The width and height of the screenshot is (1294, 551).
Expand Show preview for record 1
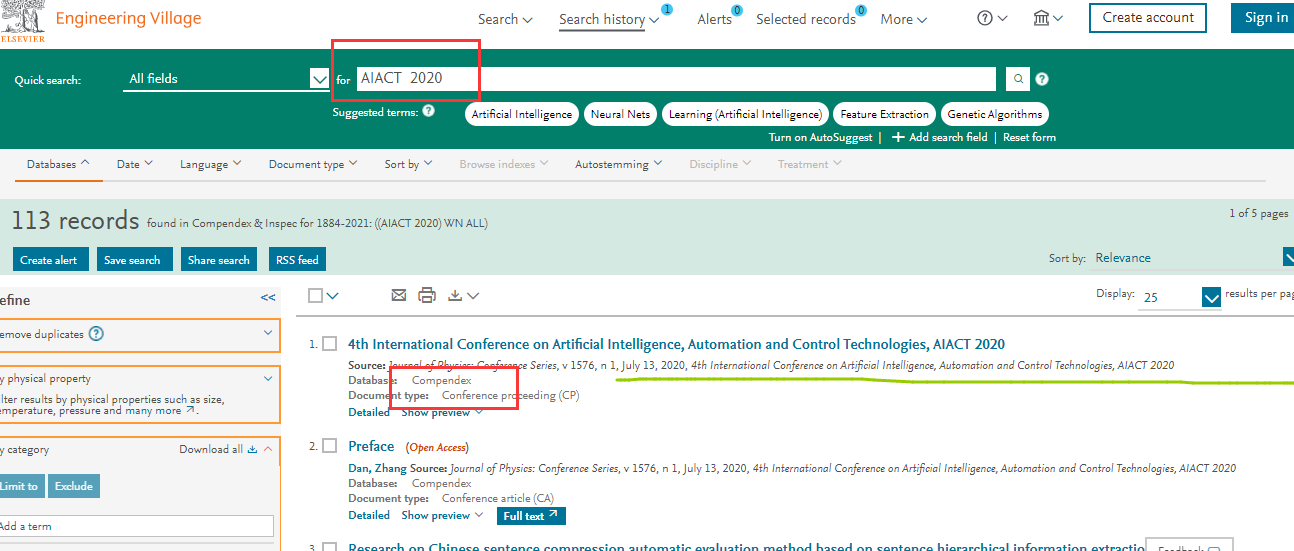(x=442, y=412)
